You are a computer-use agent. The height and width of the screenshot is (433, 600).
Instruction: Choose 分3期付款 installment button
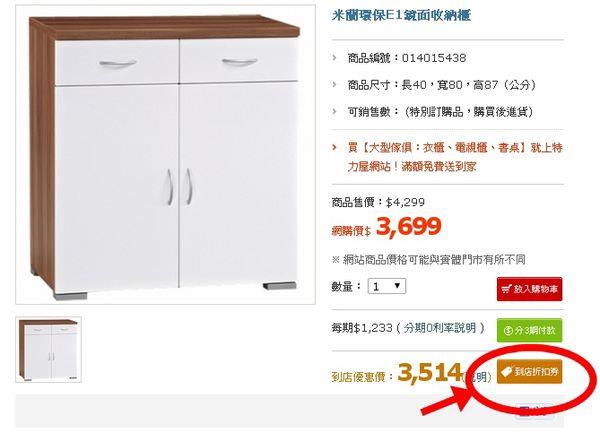tap(530, 330)
